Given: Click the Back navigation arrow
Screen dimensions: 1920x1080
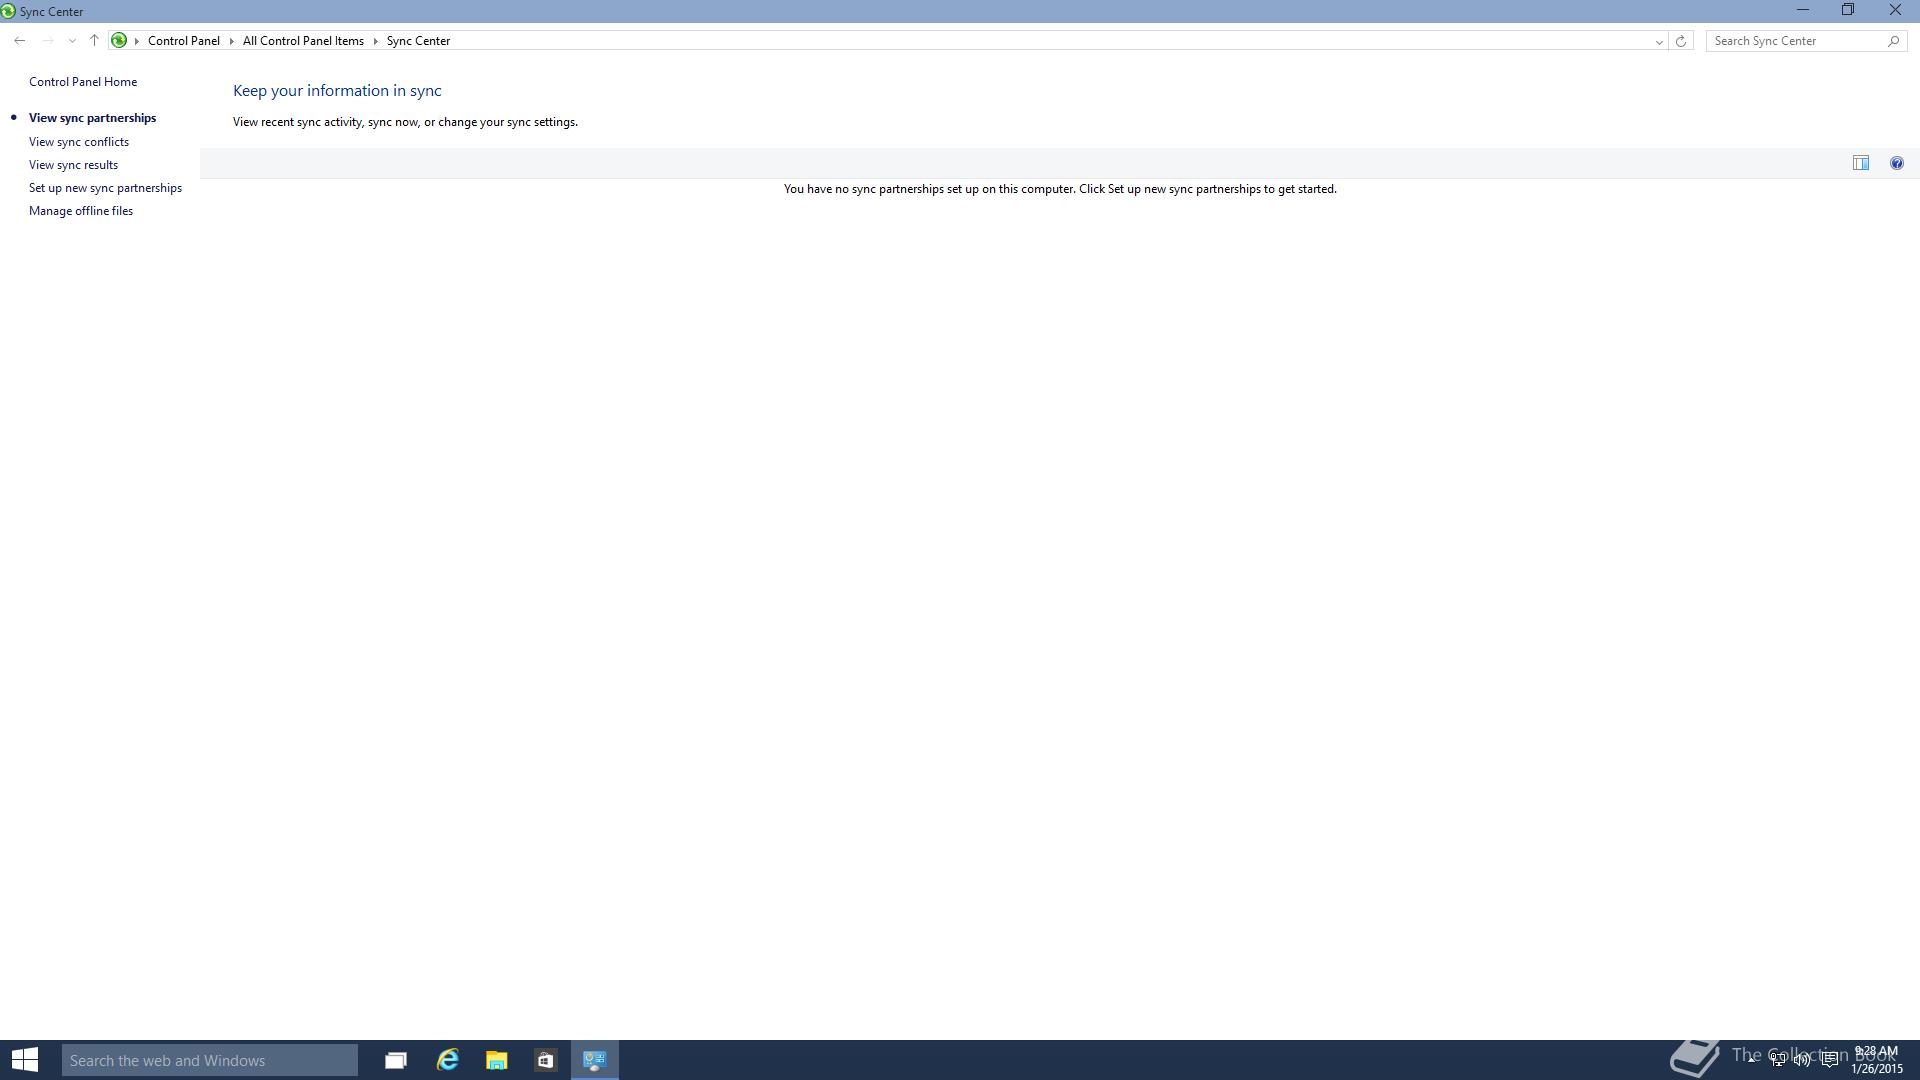Looking at the screenshot, I should click(x=20, y=41).
